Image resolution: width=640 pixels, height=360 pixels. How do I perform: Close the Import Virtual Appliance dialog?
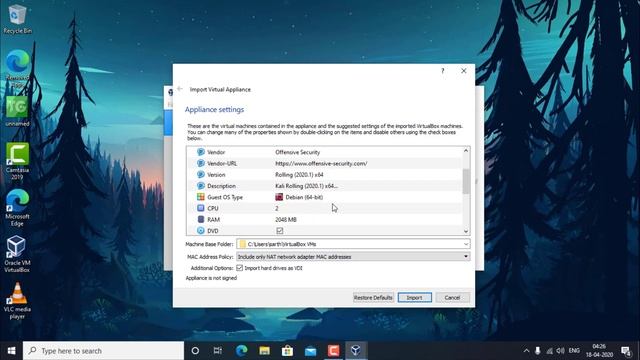pyautogui.click(x=464, y=71)
